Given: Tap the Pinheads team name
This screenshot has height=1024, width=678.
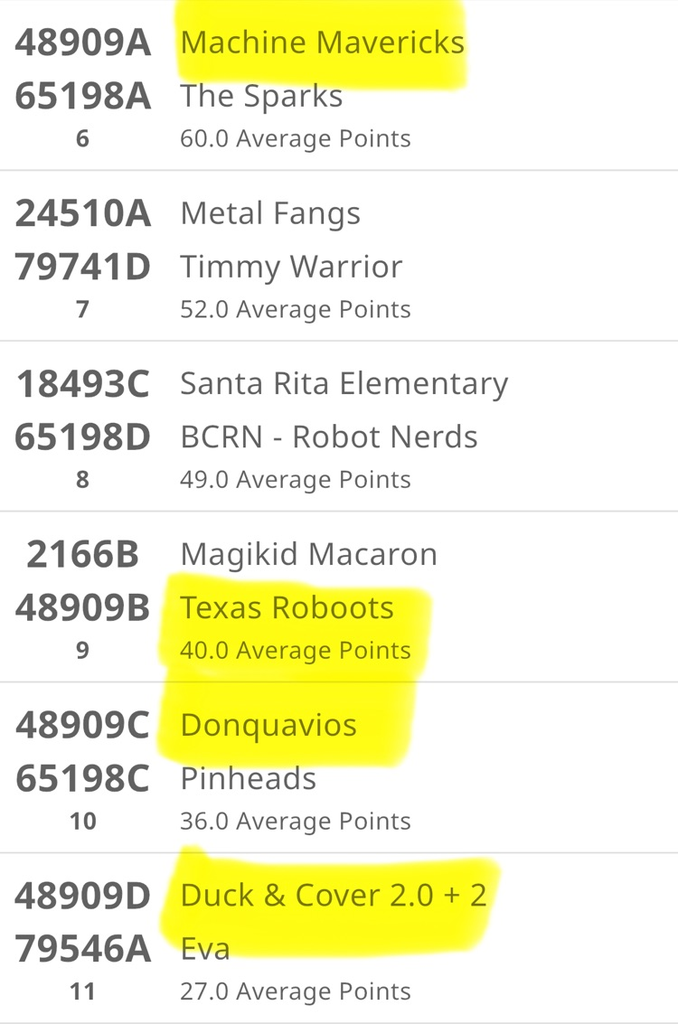Looking at the screenshot, I should 248,779.
